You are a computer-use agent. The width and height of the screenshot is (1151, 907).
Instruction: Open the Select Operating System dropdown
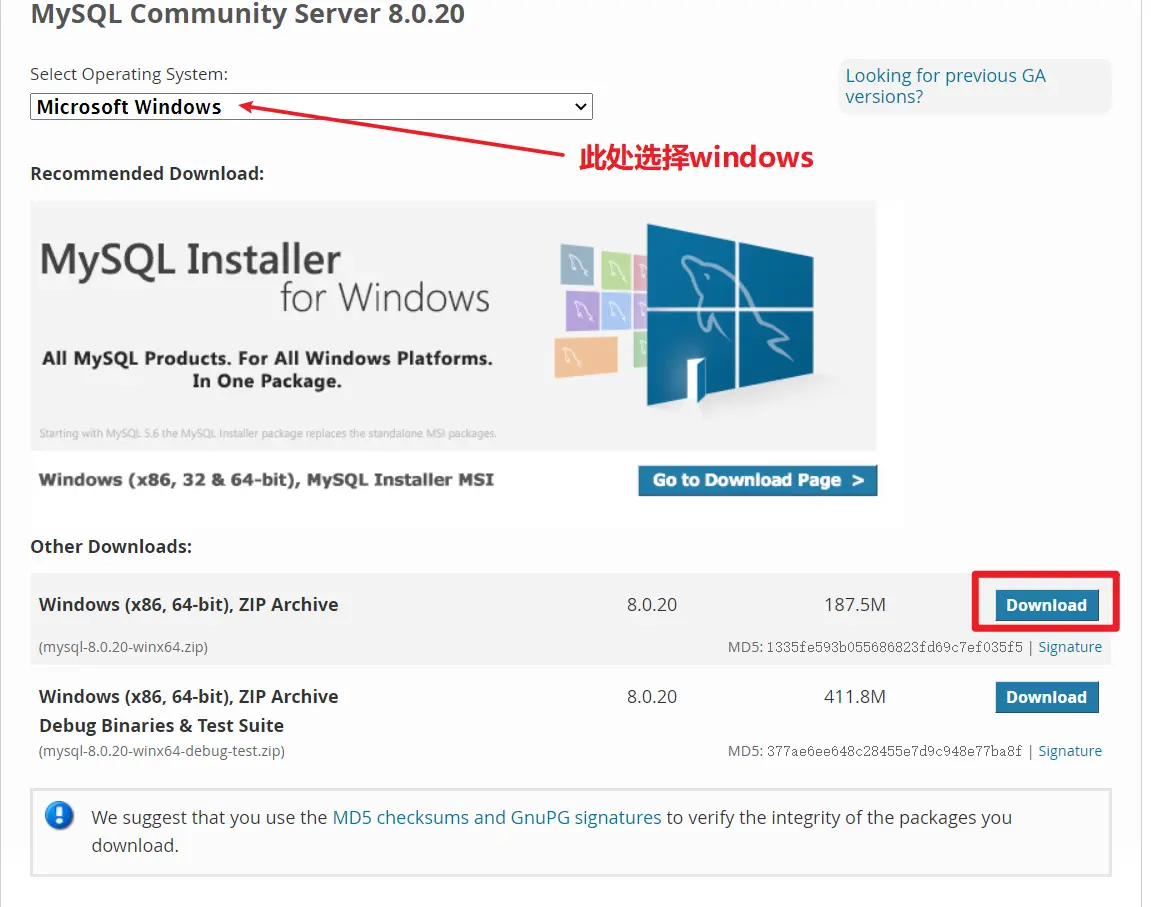[311, 106]
